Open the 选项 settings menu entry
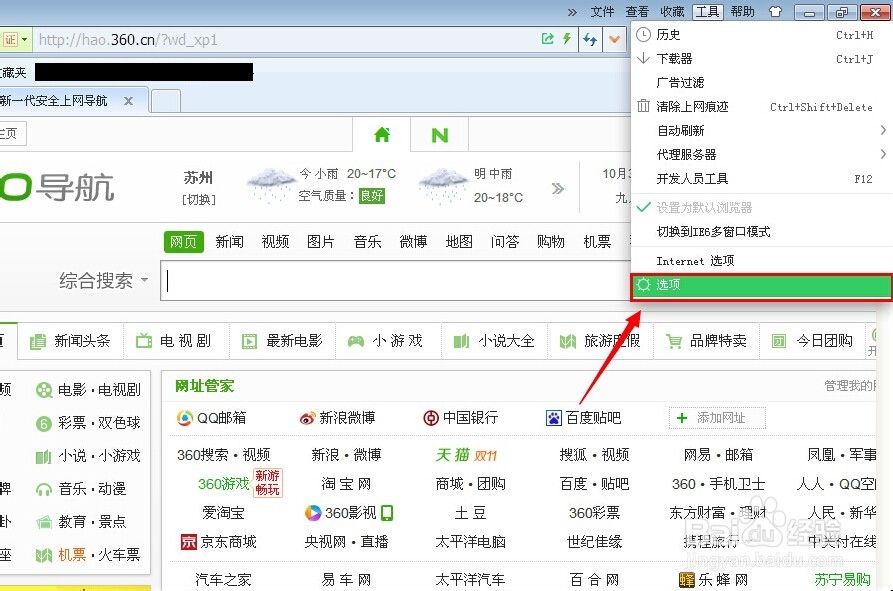This screenshot has width=893, height=591. 761,285
